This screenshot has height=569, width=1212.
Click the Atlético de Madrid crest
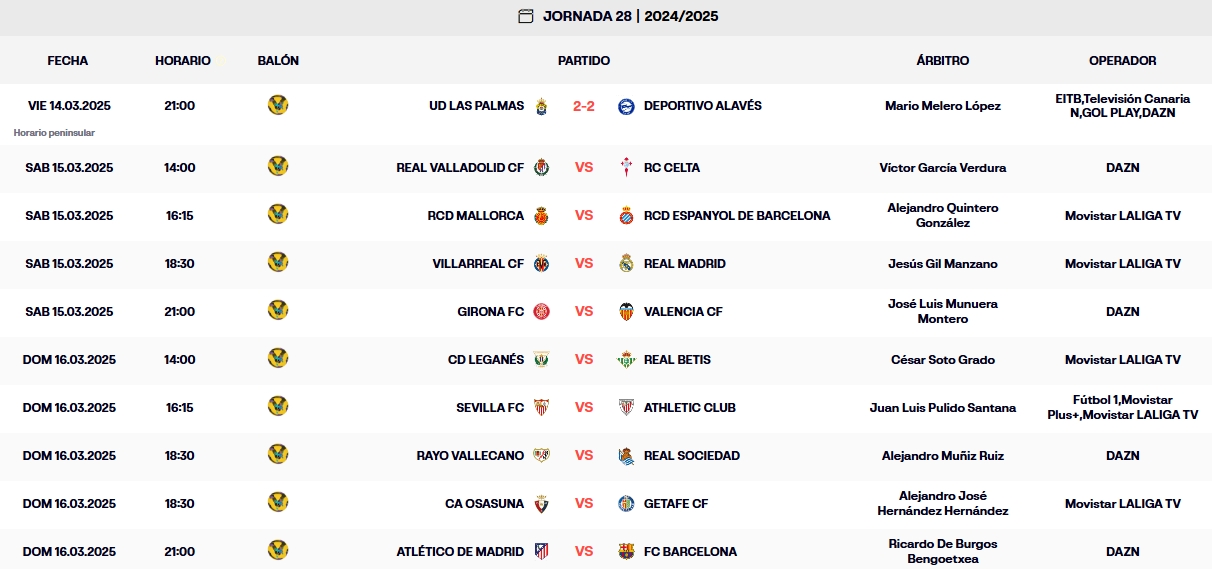[541, 552]
